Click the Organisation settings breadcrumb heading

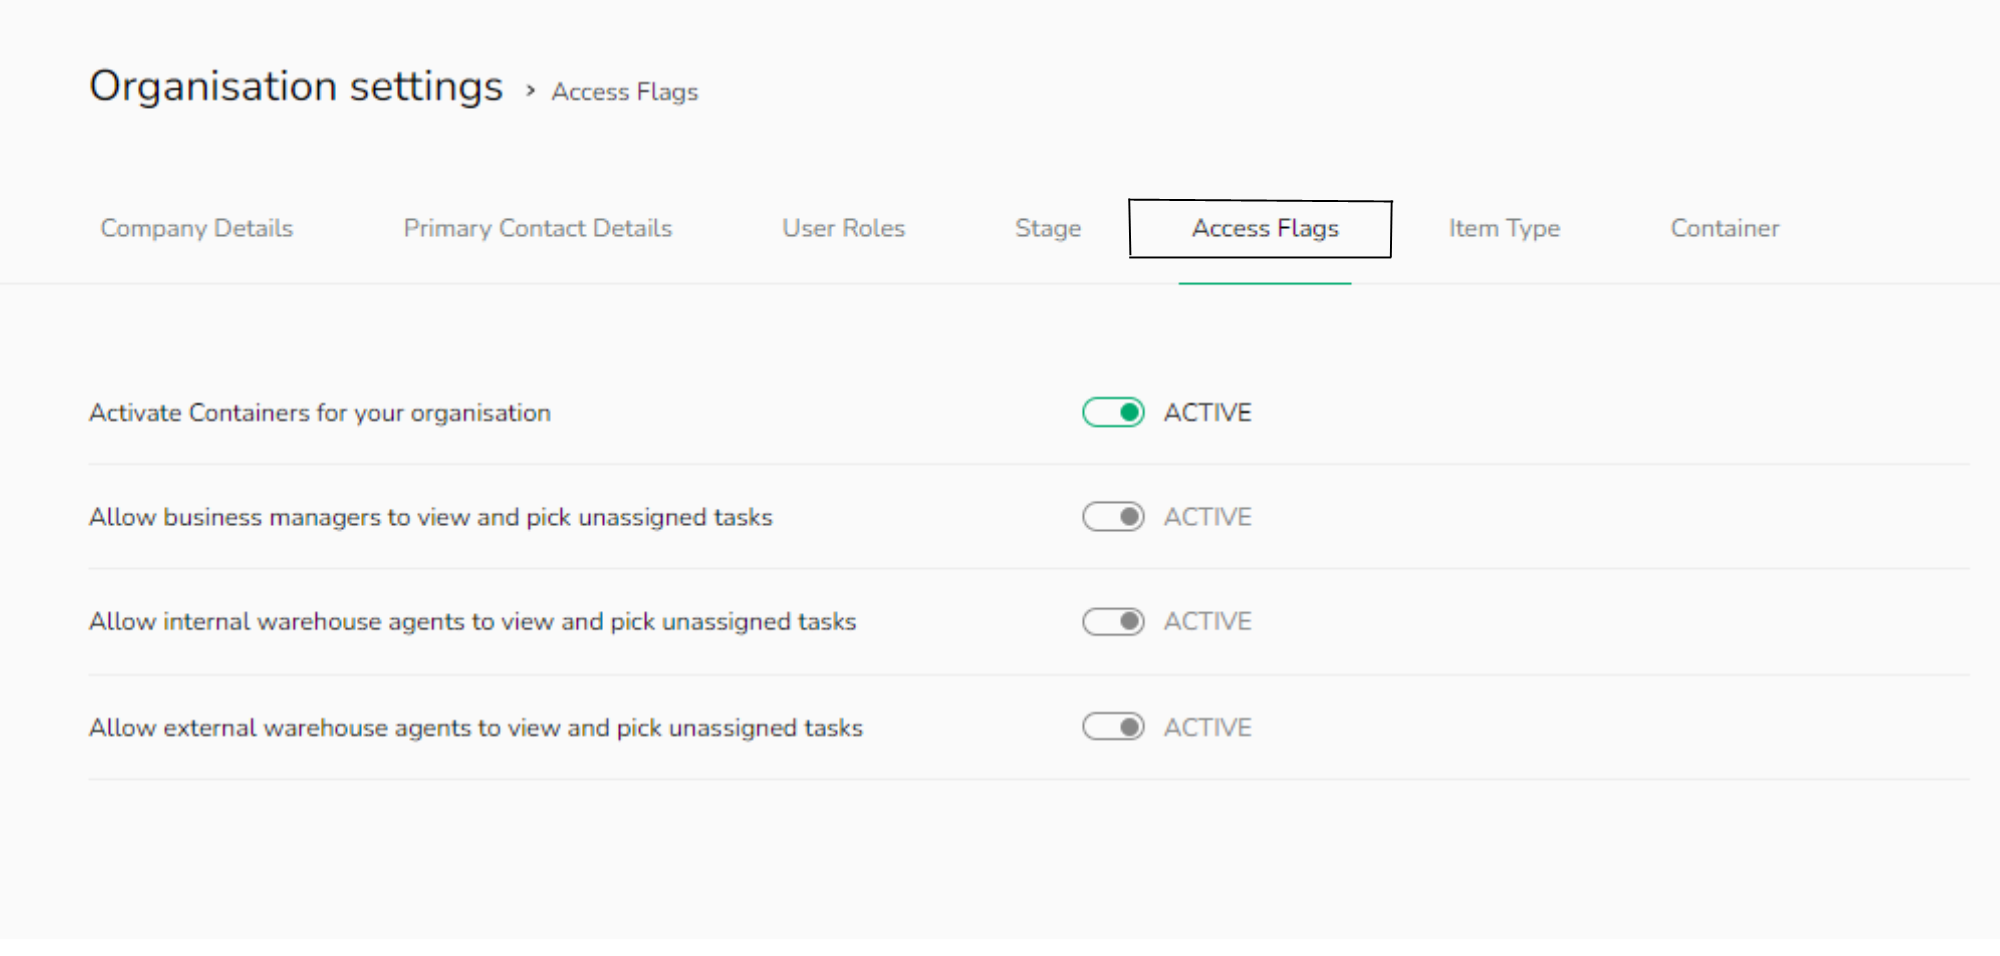(296, 87)
